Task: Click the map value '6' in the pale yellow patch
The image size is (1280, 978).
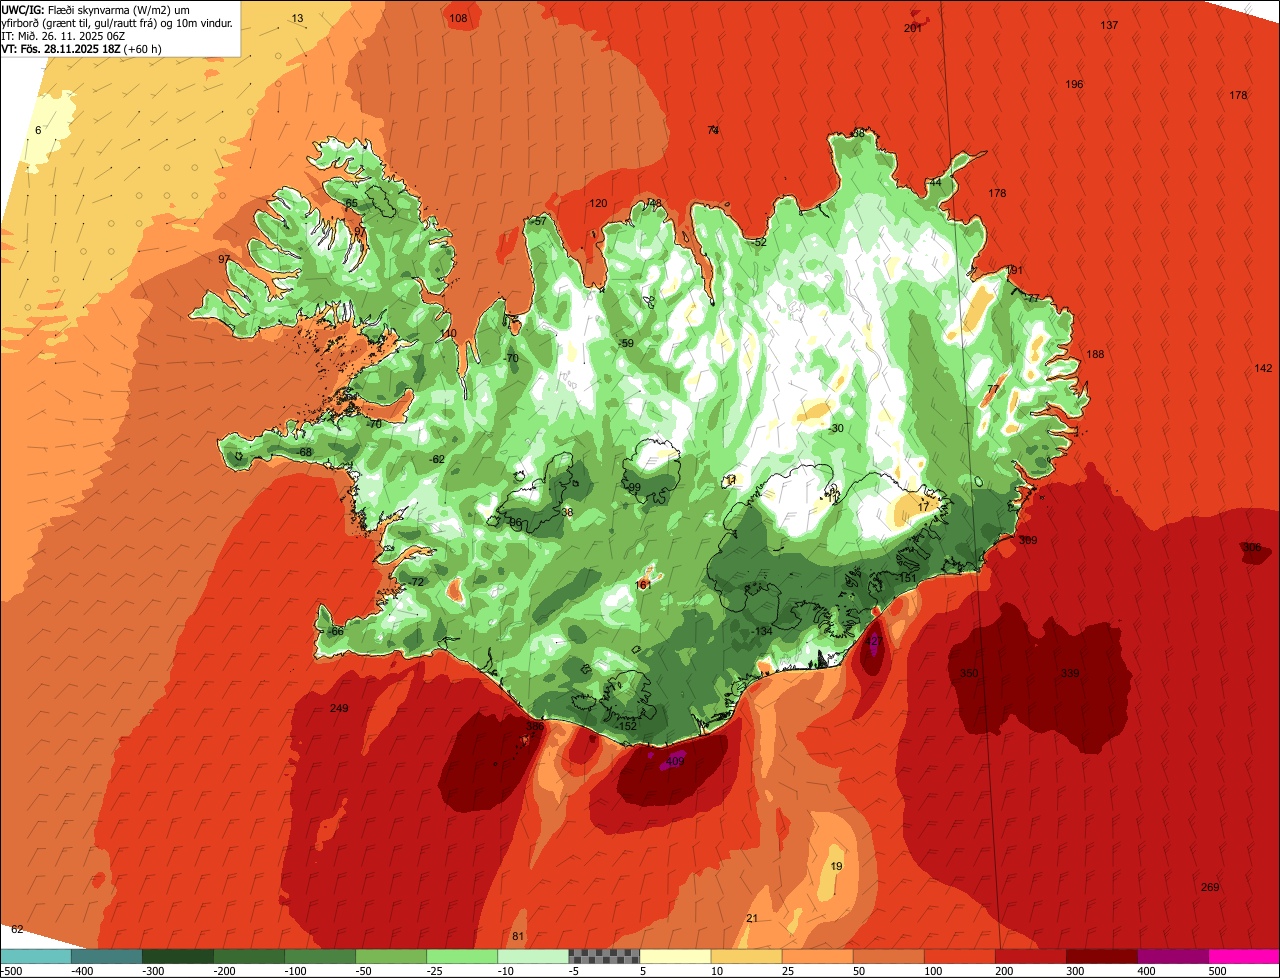Action: pyautogui.click(x=38, y=131)
